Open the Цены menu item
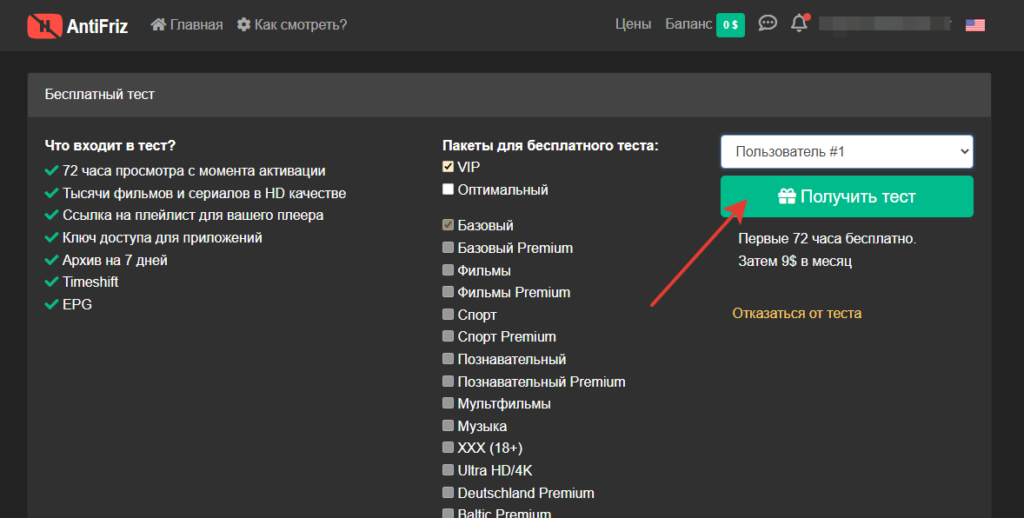Viewport: 1024px width, 518px height. coord(633,24)
